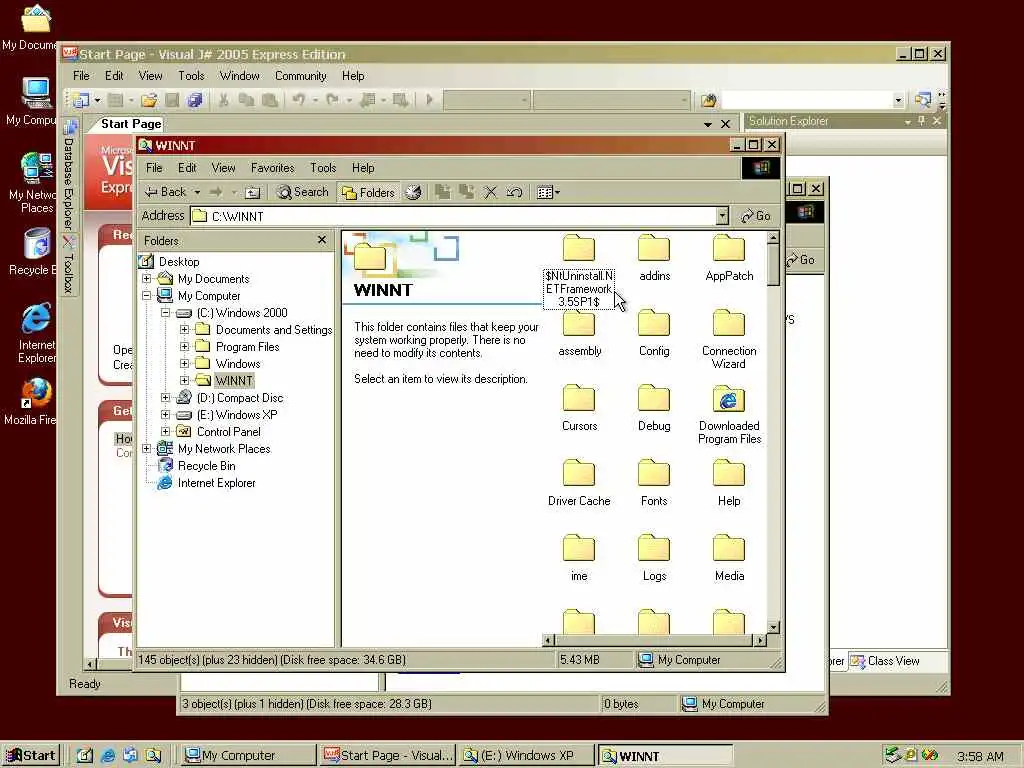Click the Delete toolbar icon in WINNT

(490, 192)
